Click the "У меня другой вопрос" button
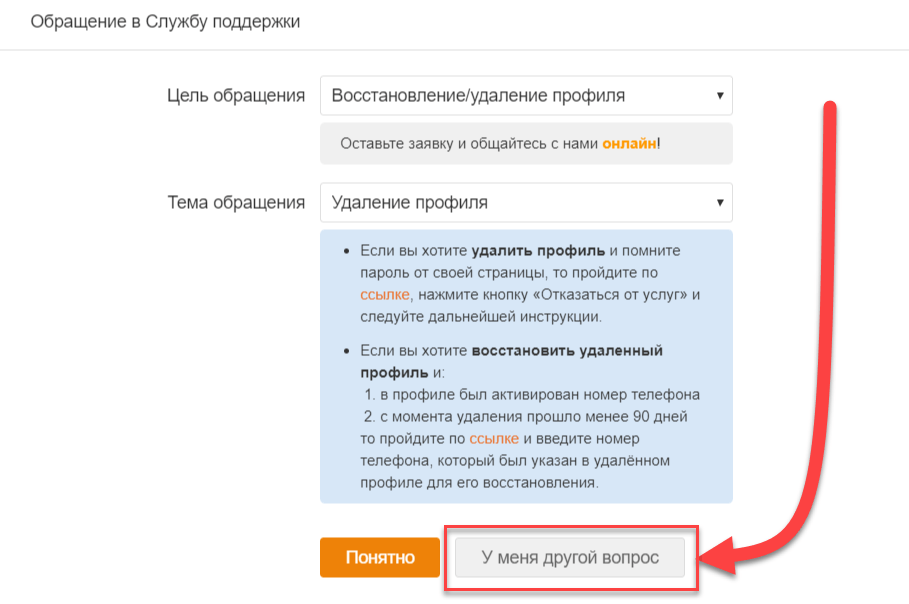This screenshot has height=604, width=909. pos(570,558)
